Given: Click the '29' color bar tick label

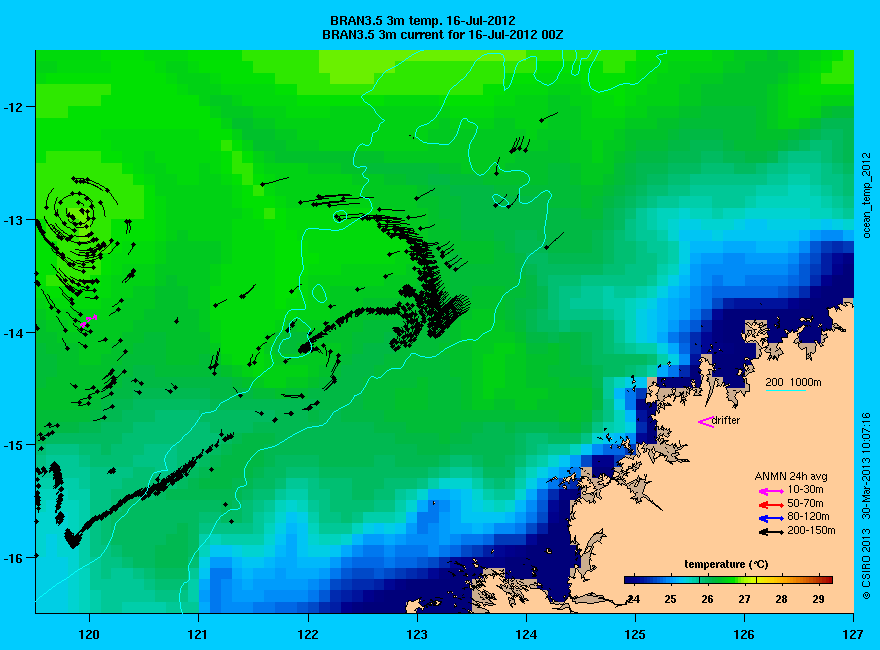Looking at the screenshot, I should [818, 599].
